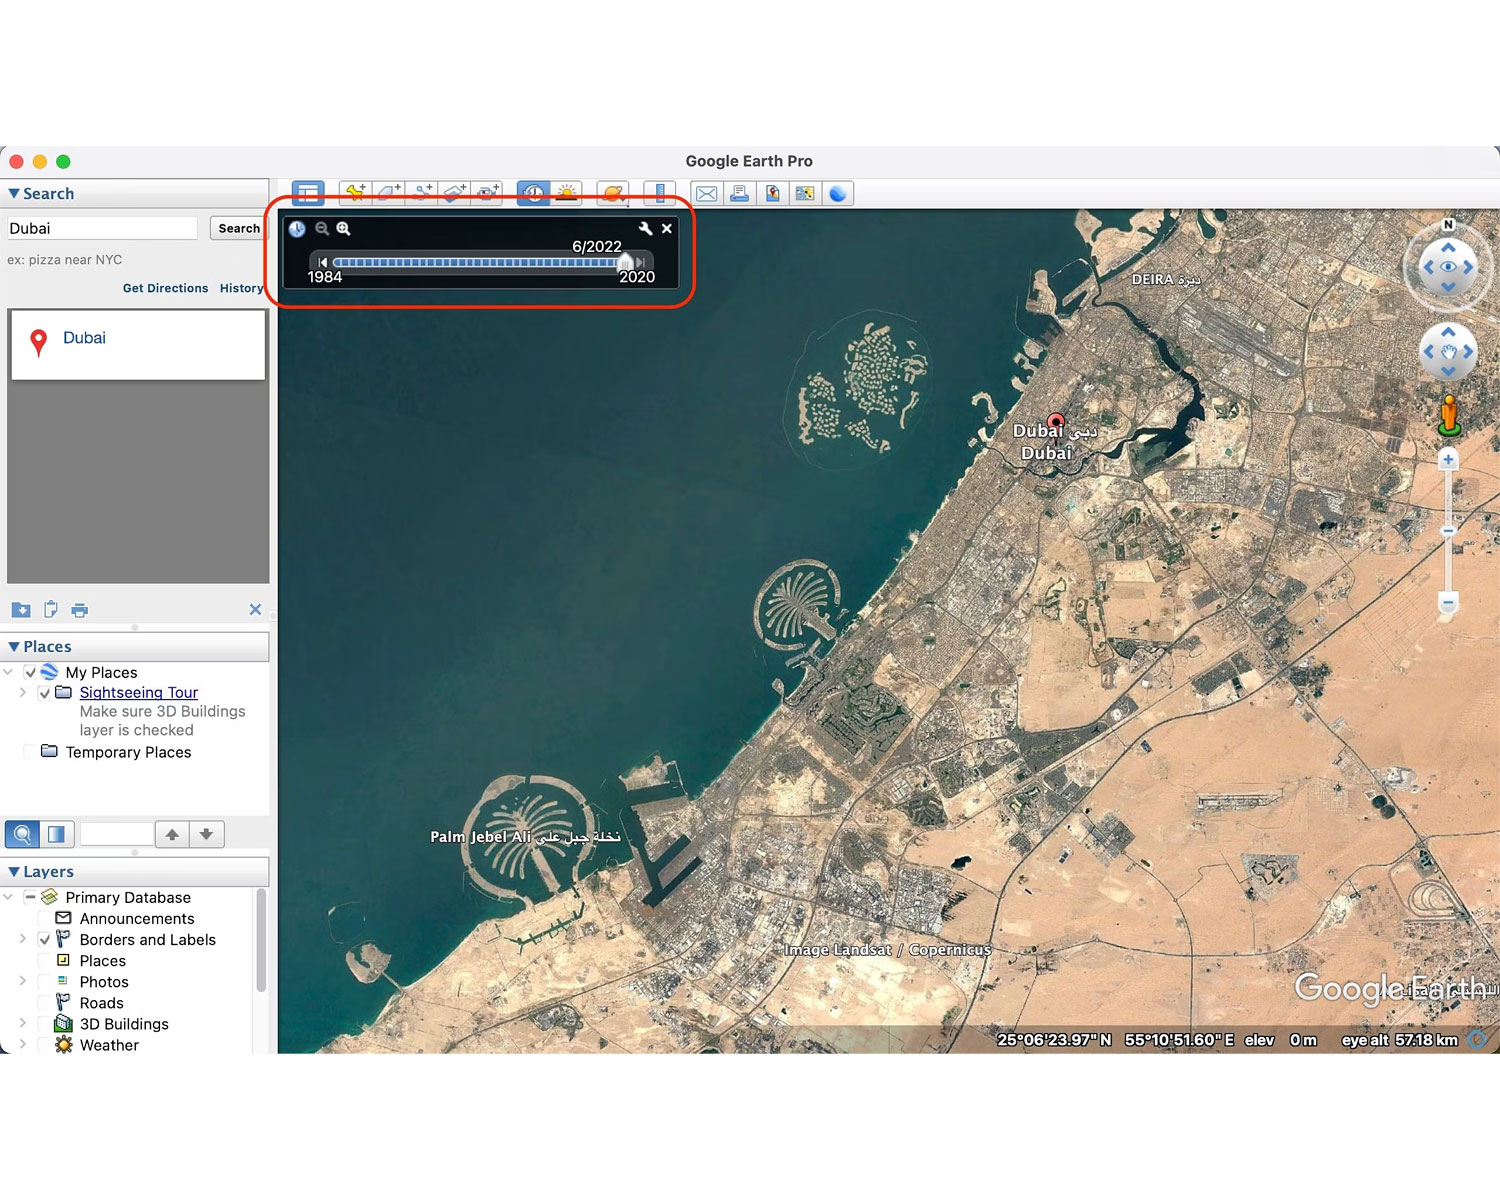Screen dimensions: 1500x1200
Task: Open time slider wrench options
Action: point(645,229)
